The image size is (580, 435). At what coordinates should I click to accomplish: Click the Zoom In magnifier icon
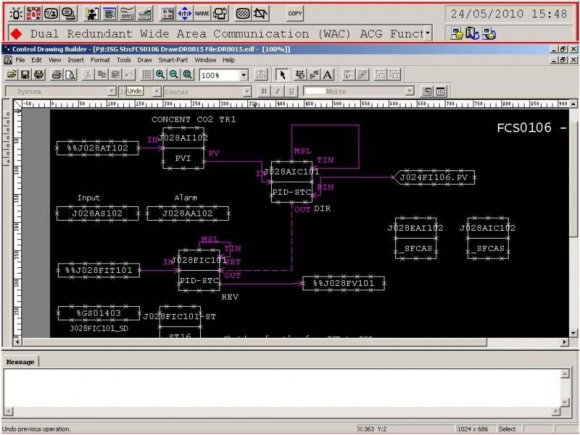coord(160,75)
